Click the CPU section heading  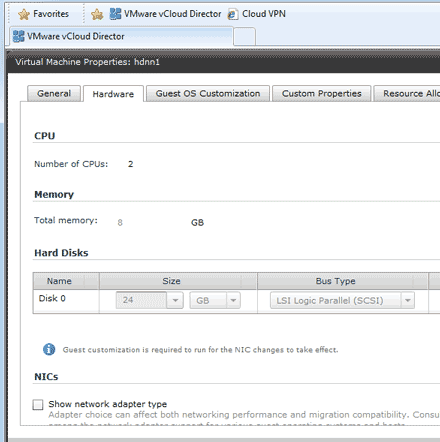[x=45, y=136]
